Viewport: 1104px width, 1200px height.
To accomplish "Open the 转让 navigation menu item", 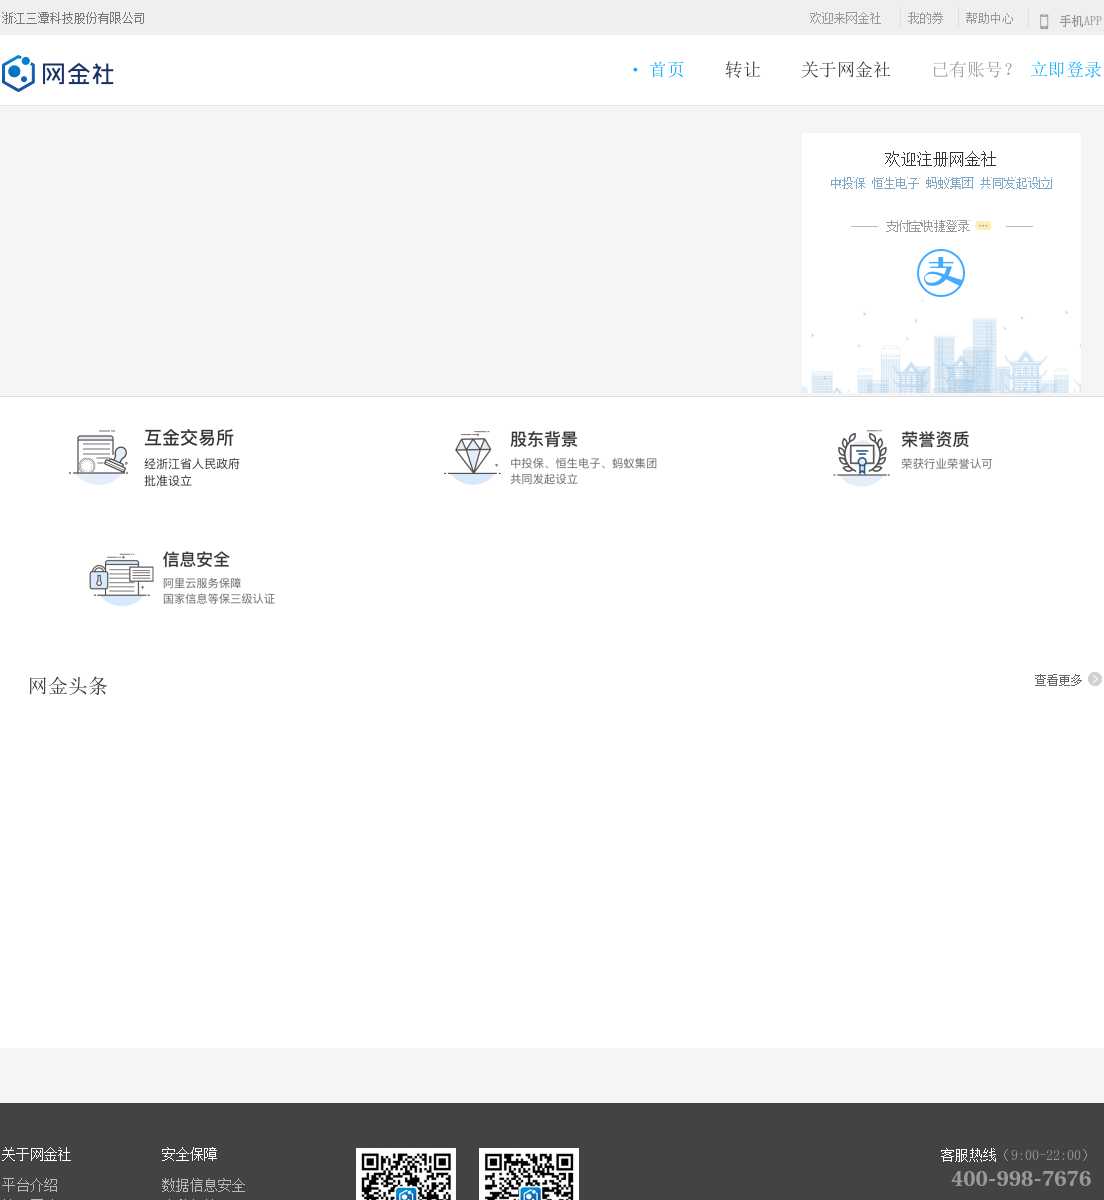I will coord(742,70).
